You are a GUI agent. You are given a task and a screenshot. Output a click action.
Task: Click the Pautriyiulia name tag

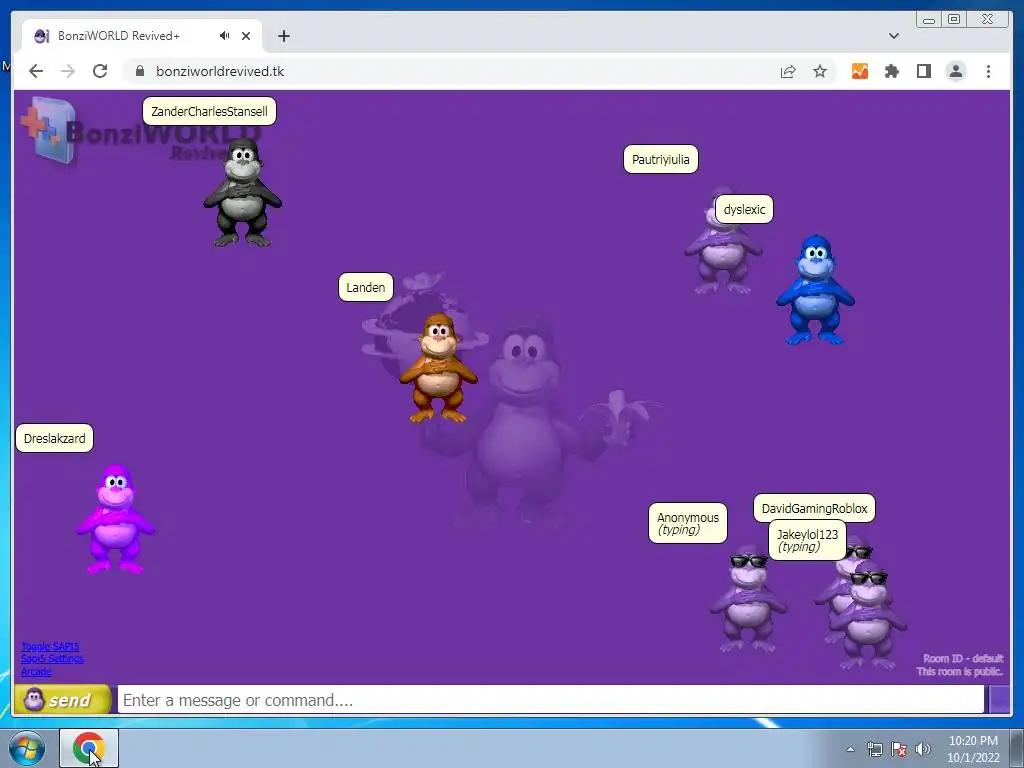pyautogui.click(x=661, y=159)
